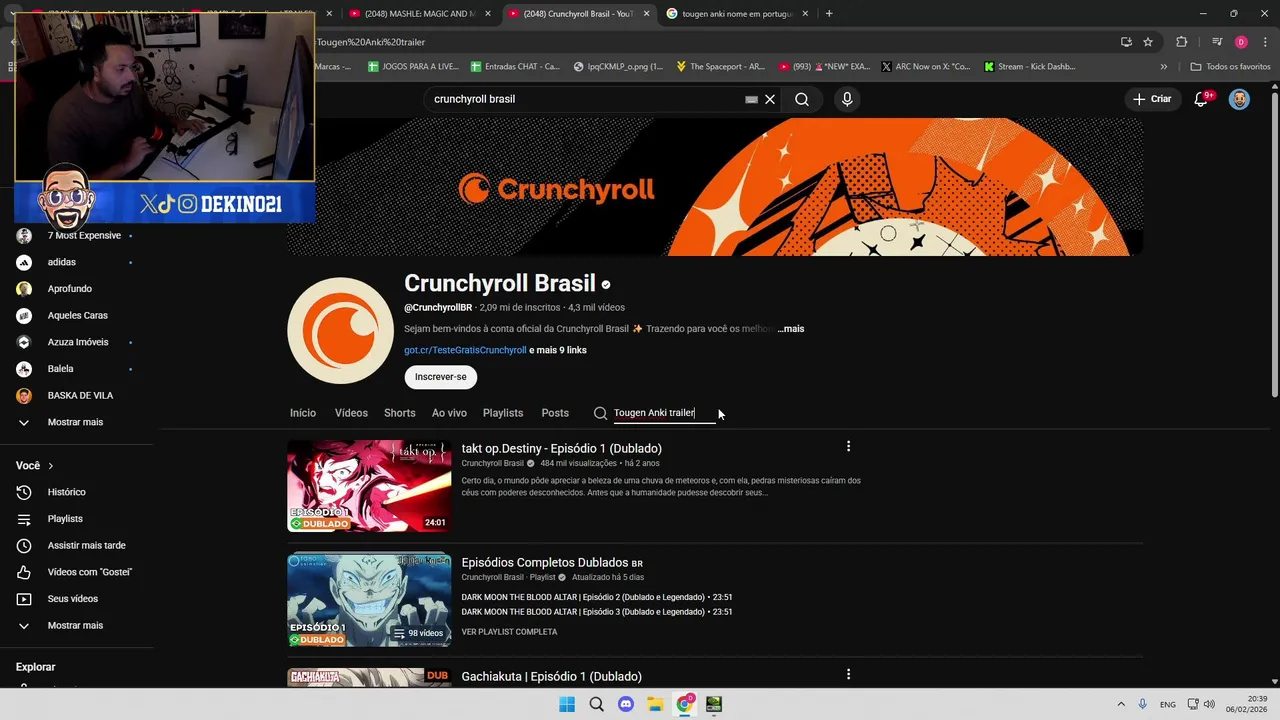Show more bookmarks with the » chevron
The height and width of the screenshot is (720, 1280).
click(x=1163, y=67)
